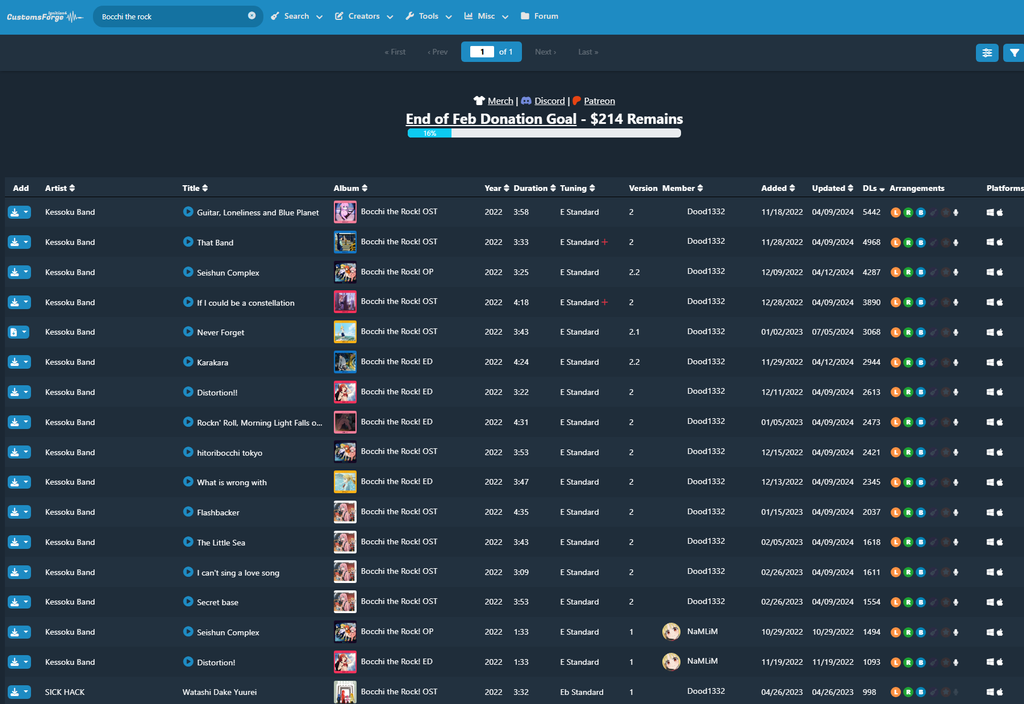Open the Merch link

500,101
